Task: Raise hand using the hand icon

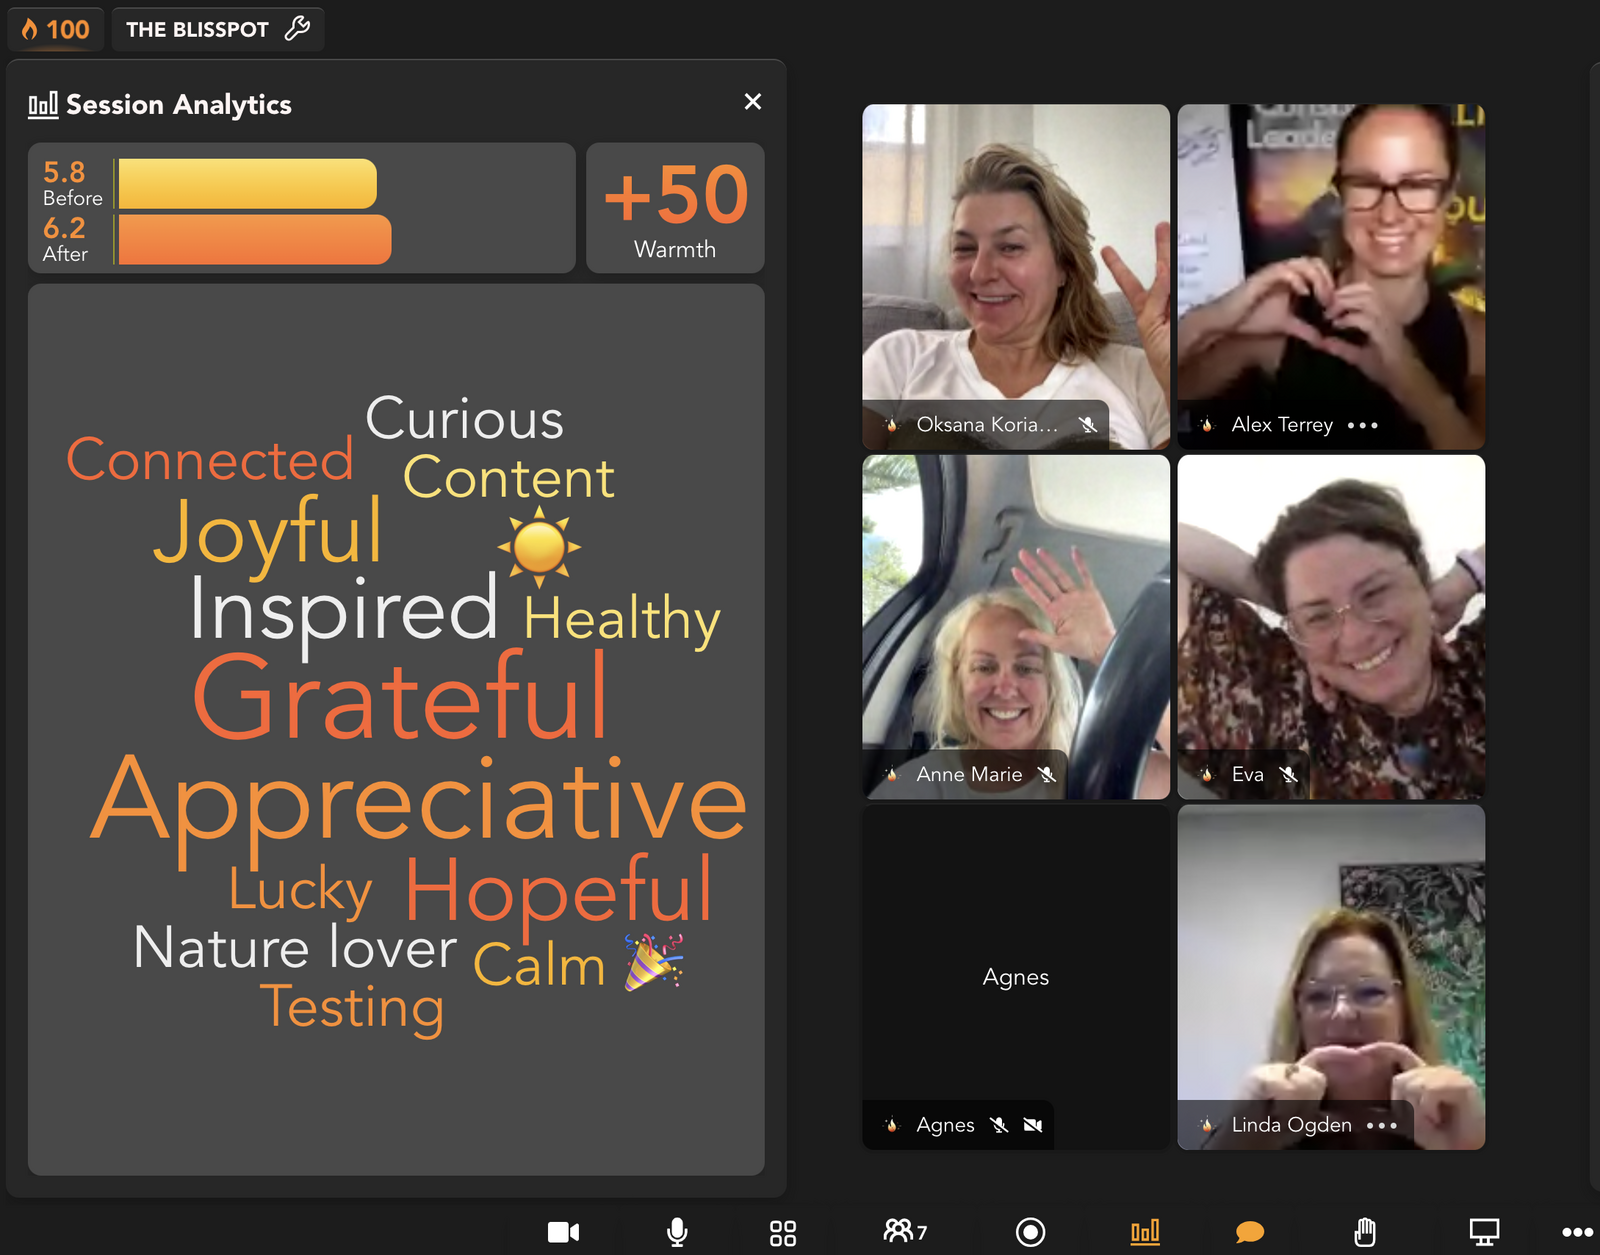Action: tap(1365, 1232)
